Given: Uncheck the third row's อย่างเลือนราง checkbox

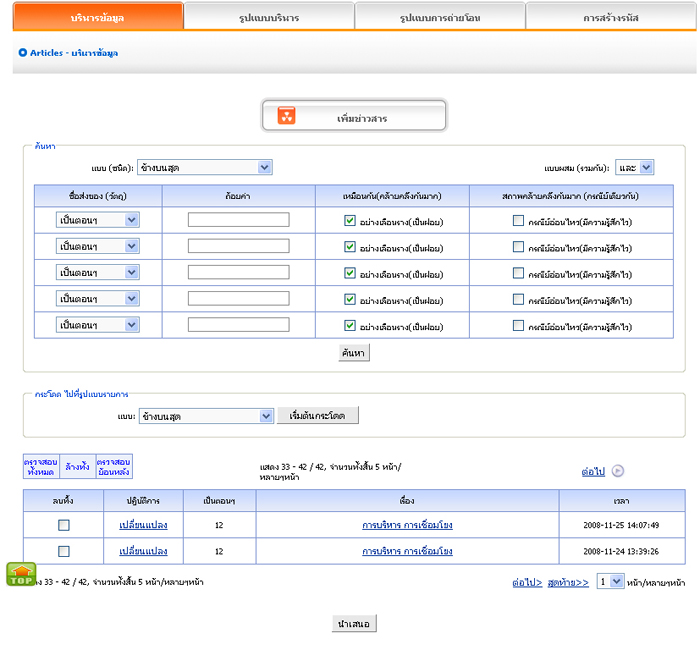Looking at the screenshot, I should (350, 273).
